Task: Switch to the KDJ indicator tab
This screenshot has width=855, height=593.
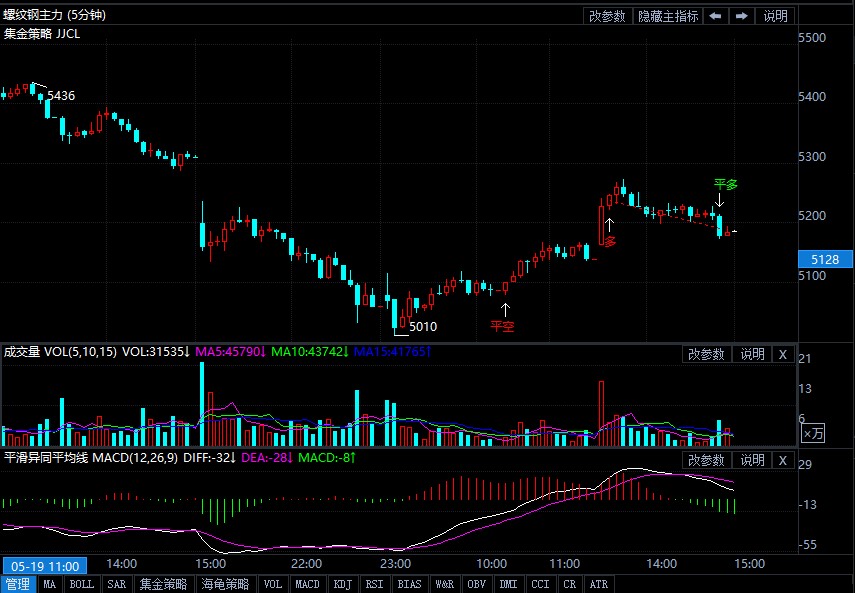Action: 342,584
